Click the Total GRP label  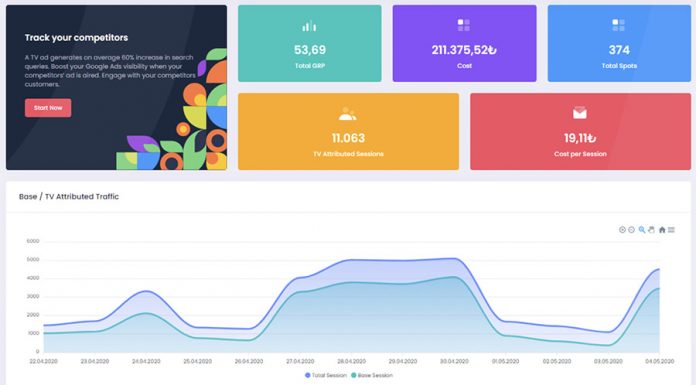(x=310, y=66)
